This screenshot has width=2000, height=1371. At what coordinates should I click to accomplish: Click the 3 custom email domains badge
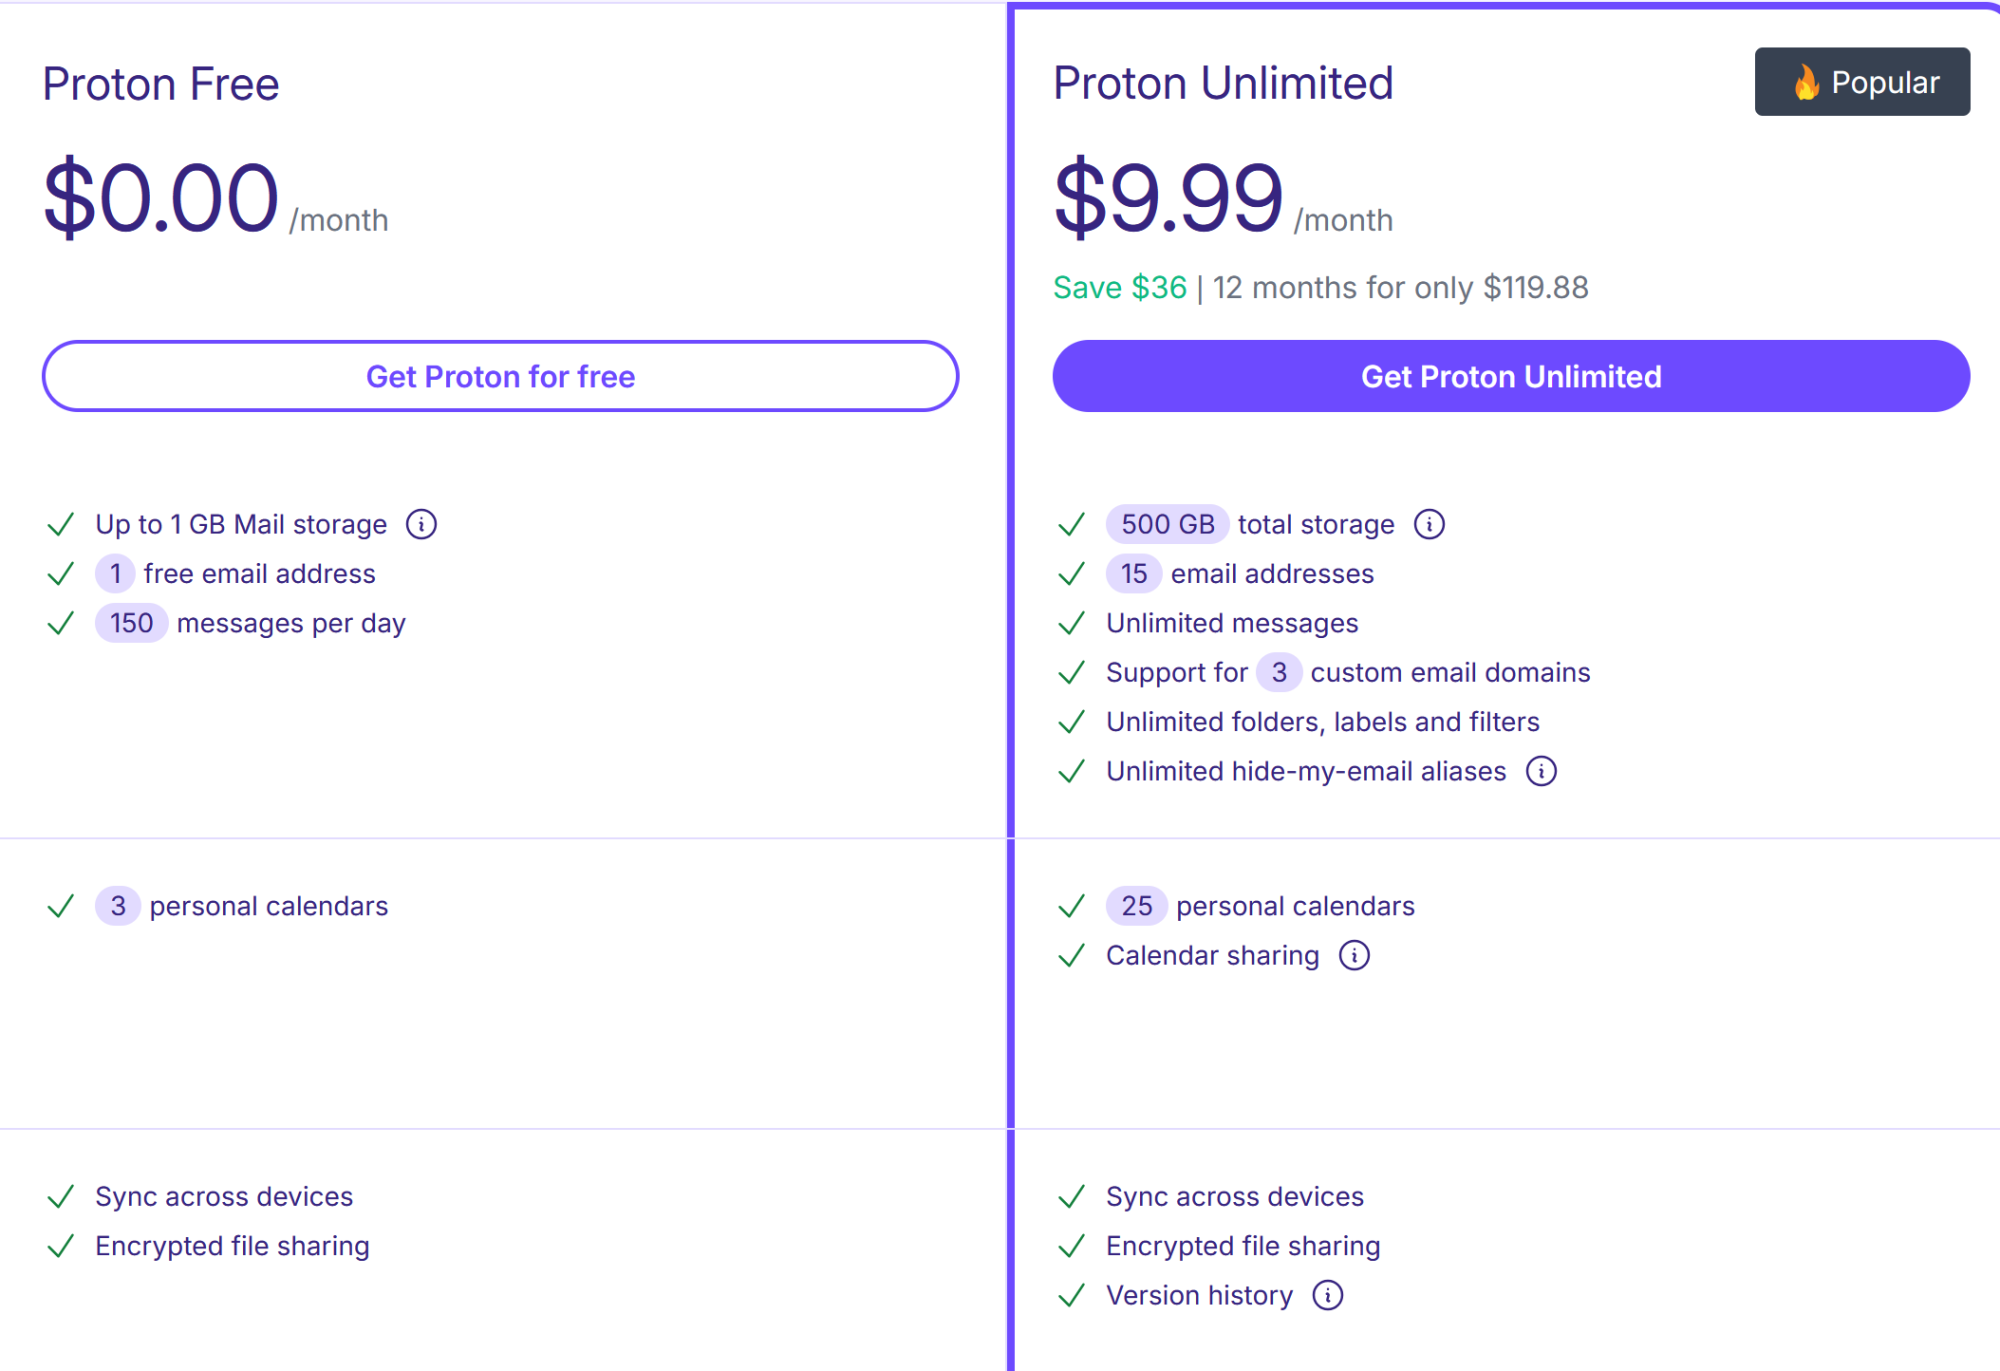[x=1279, y=672]
